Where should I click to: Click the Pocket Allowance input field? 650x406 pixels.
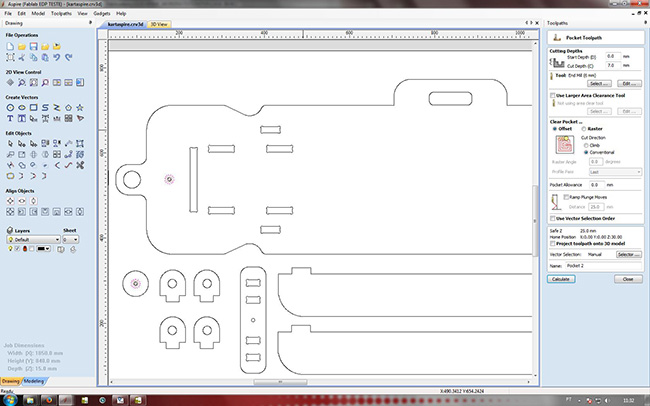pos(597,185)
